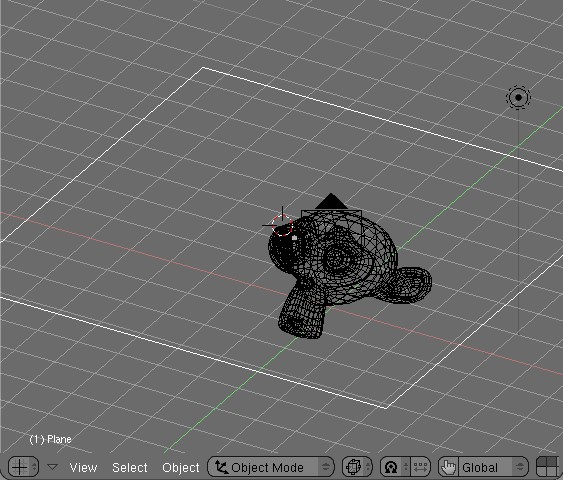Open the wireframe draw type selector
Viewport: 563px width, 480px height.
coord(357,467)
